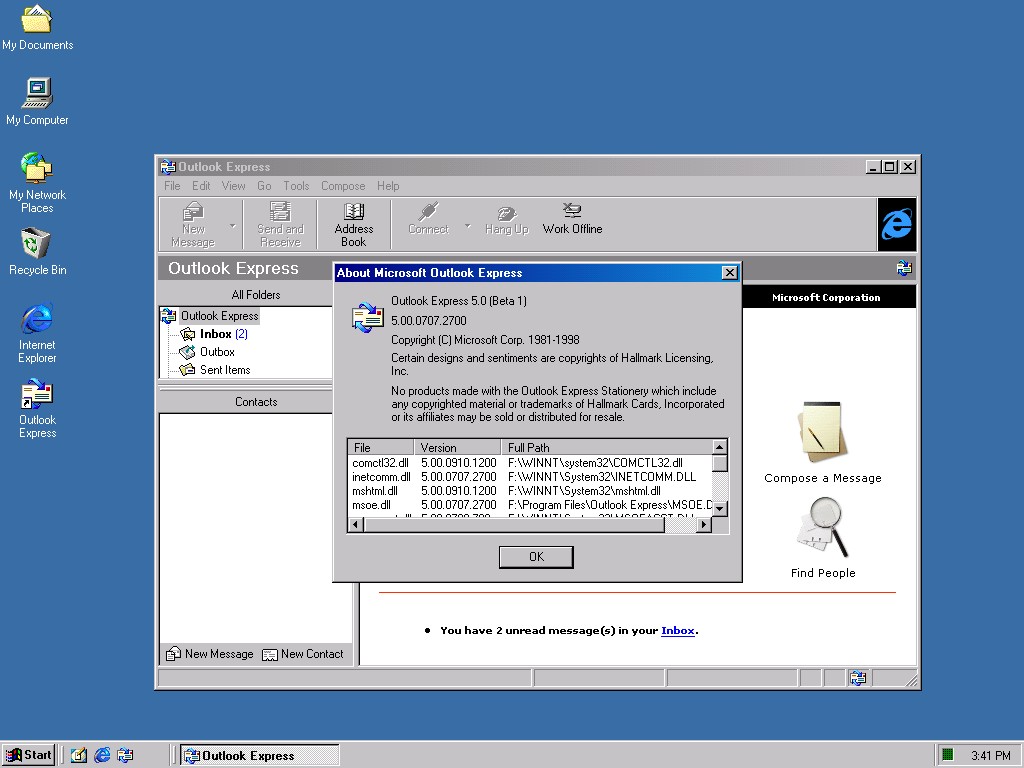
Task: Open the Edit menu
Action: 201,186
